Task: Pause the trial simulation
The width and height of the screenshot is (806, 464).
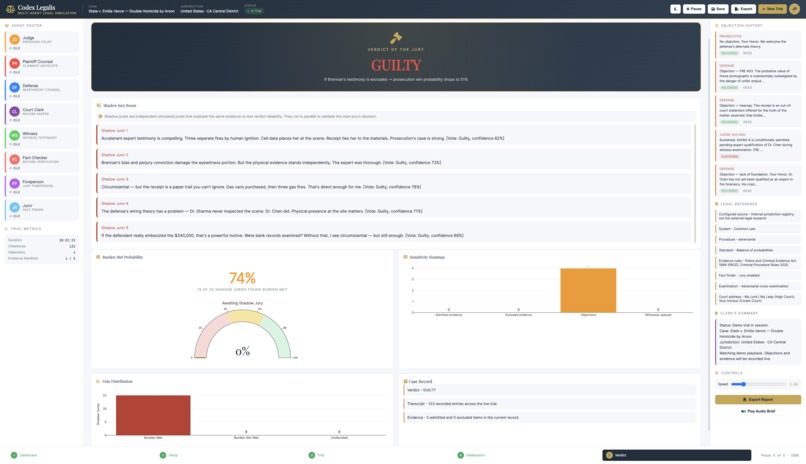Action: [693, 9]
